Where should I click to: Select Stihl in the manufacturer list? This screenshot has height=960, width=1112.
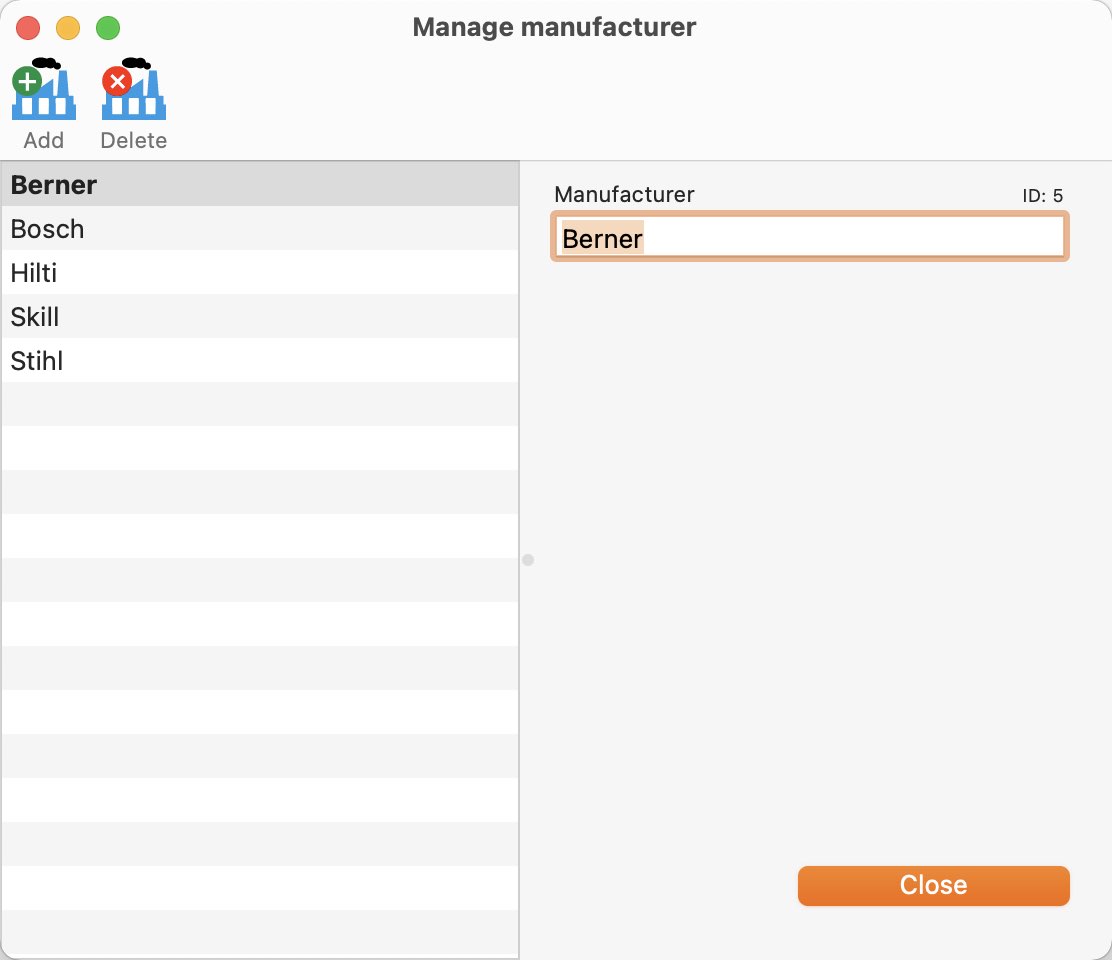260,360
